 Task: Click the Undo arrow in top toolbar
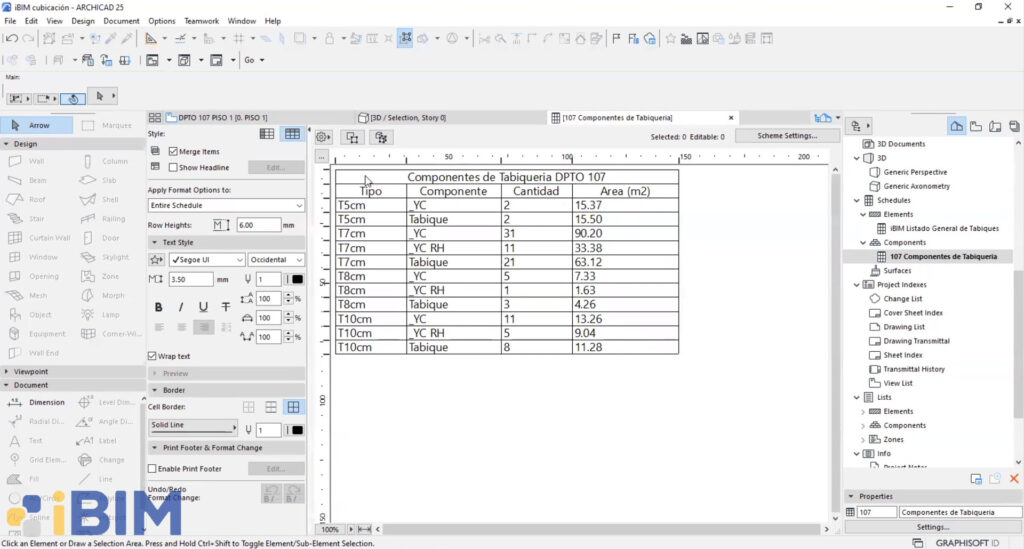tap(11, 38)
